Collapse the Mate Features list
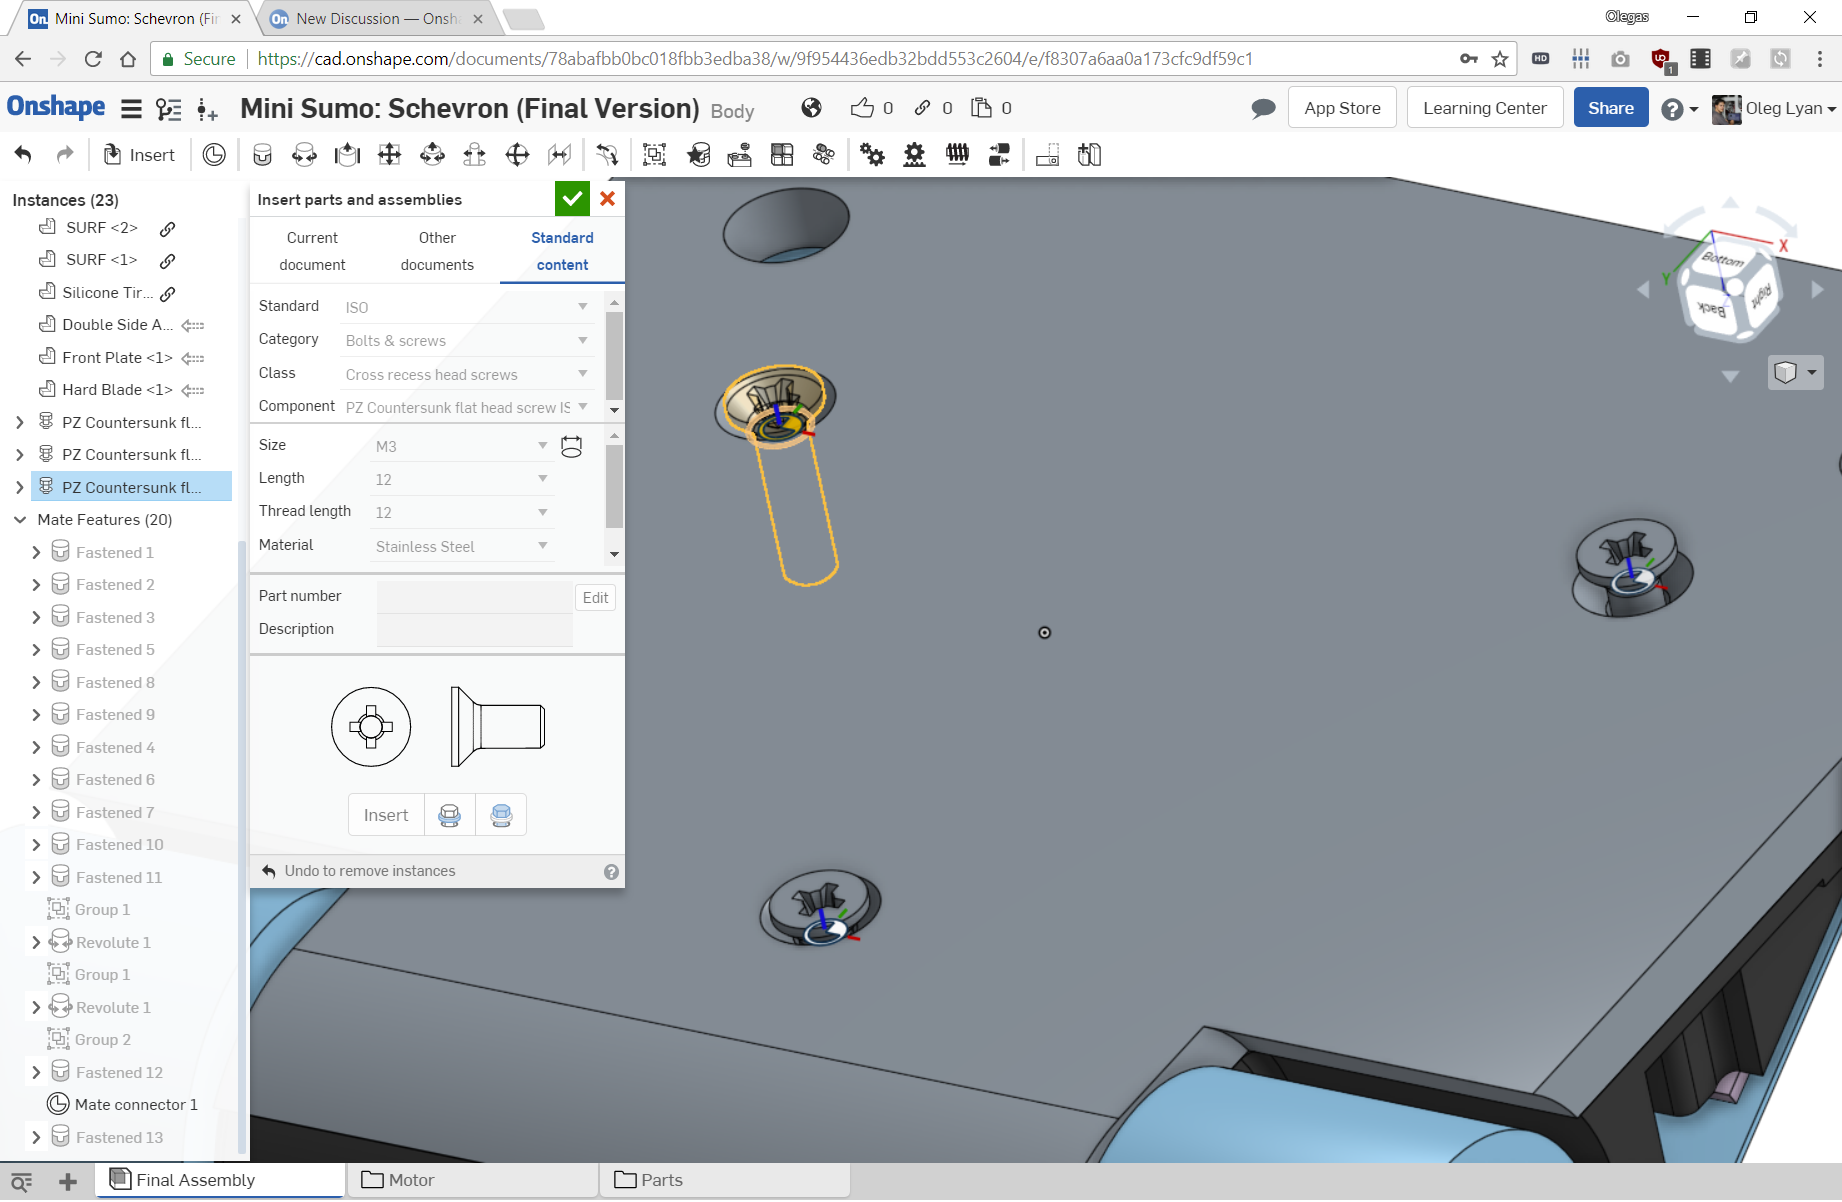Screen dimensions: 1842x1202 [x=20, y=520]
